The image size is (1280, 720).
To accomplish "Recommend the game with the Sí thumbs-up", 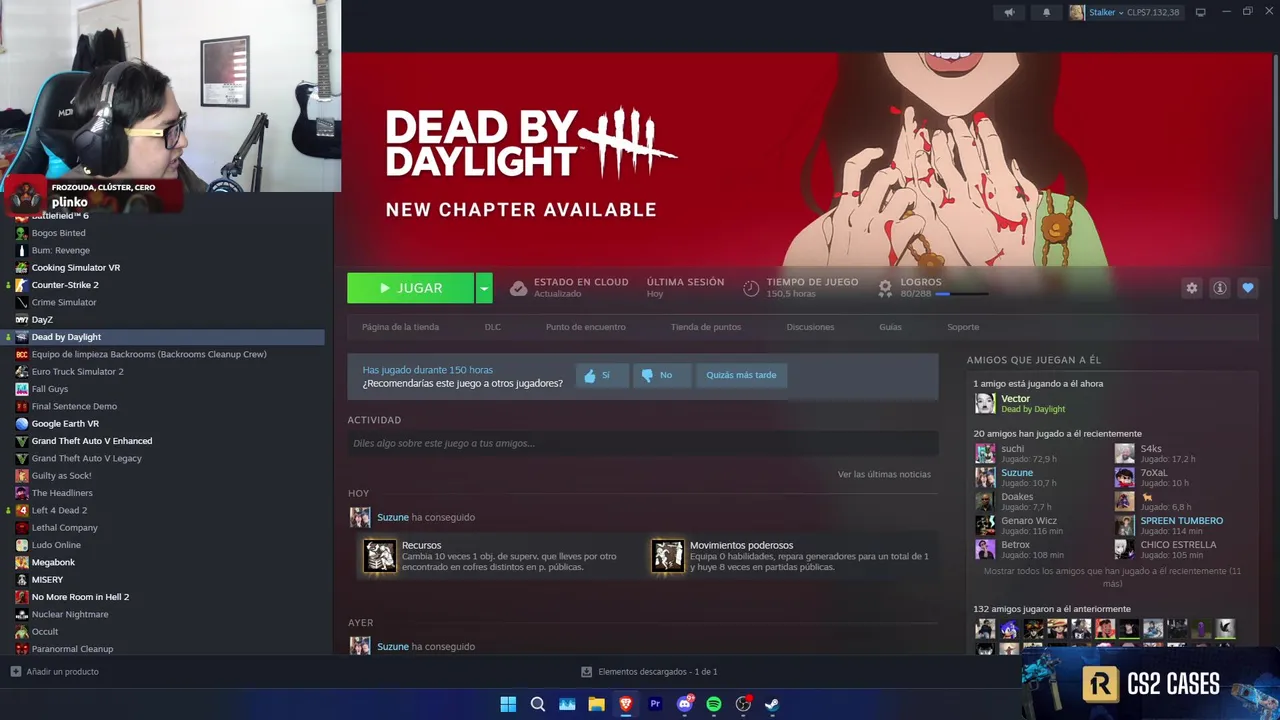I will 602,375.
